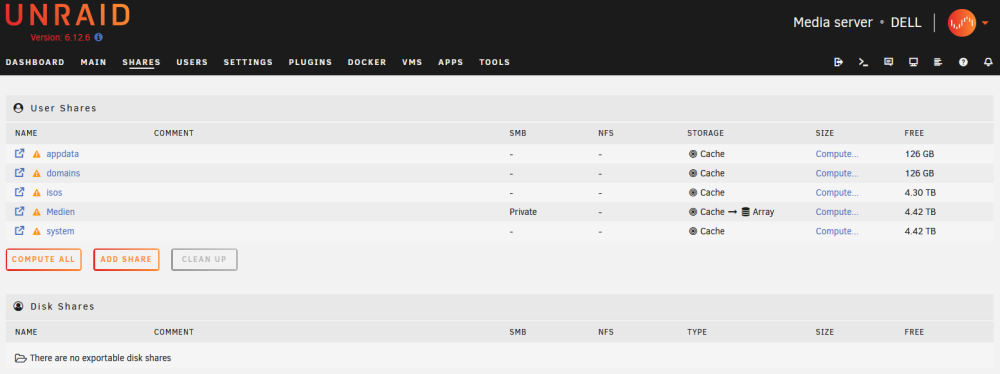Open the domains share browse icon
Image resolution: width=1000 pixels, height=374 pixels.
click(x=20, y=173)
